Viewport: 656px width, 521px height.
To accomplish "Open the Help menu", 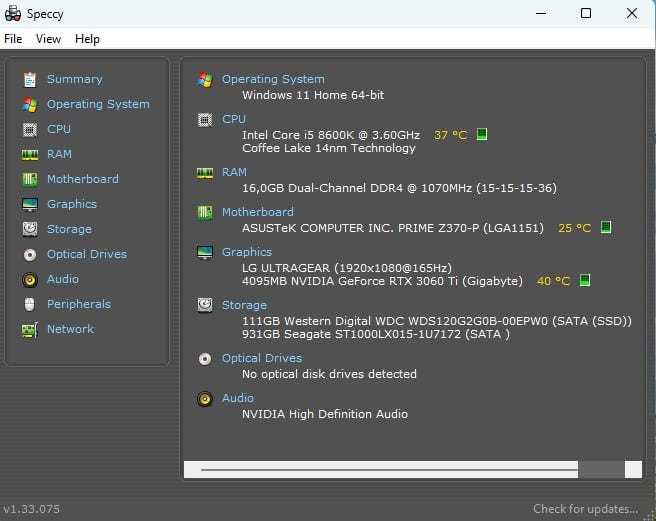I will click(x=87, y=39).
